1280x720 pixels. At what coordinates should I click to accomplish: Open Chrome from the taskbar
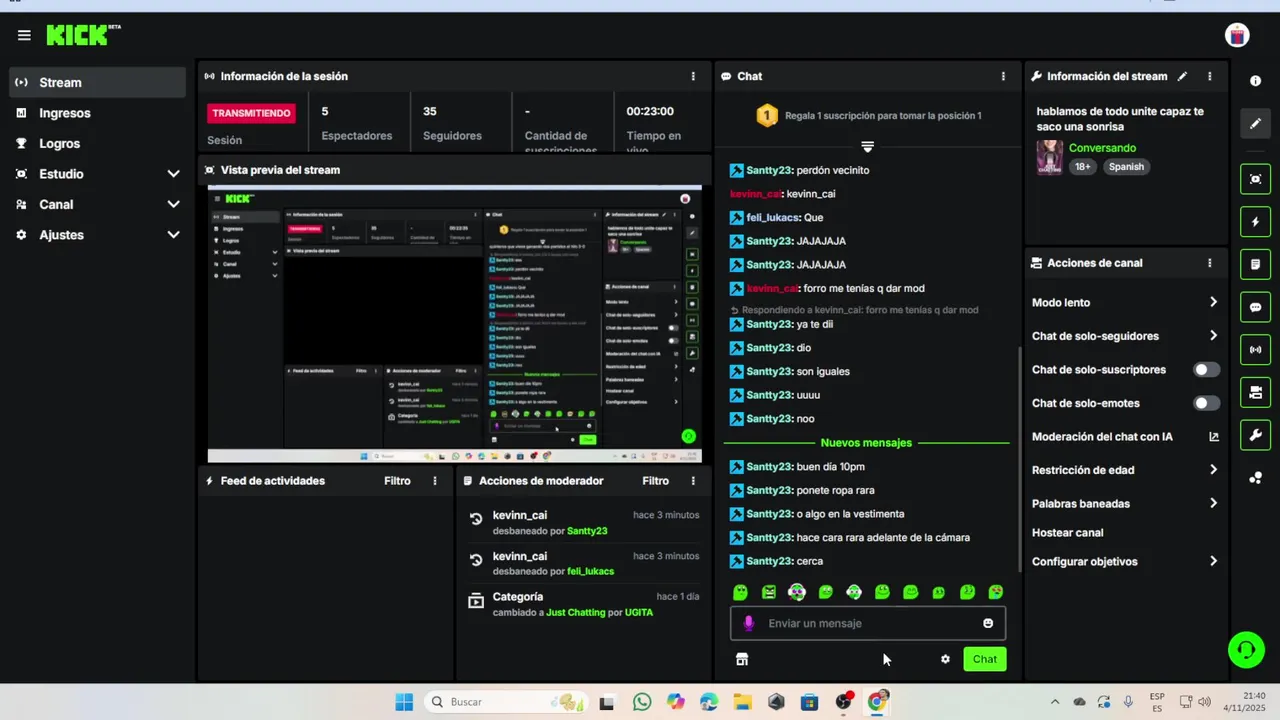click(x=877, y=702)
